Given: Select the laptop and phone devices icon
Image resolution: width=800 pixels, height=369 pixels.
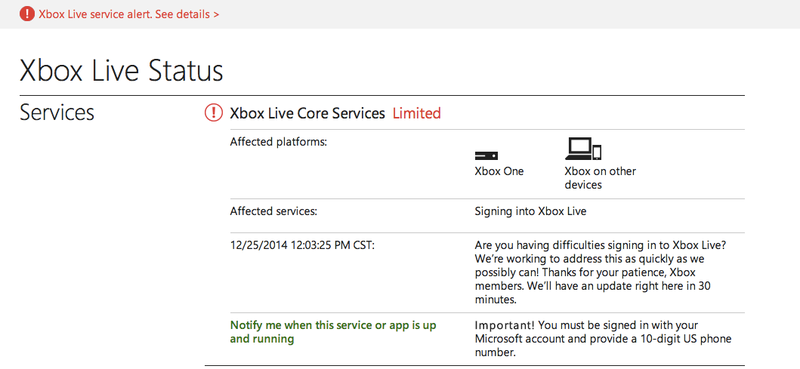Looking at the screenshot, I should coord(583,149).
